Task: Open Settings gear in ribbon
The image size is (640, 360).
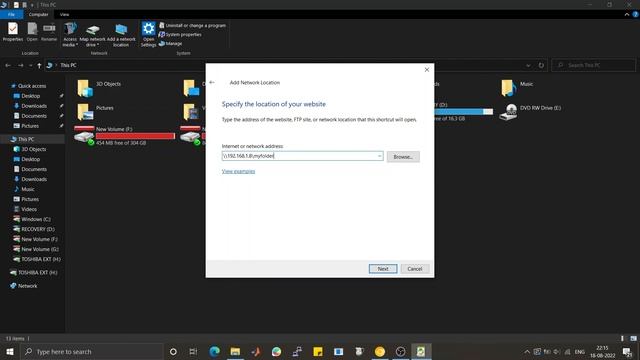Action: 148,35
